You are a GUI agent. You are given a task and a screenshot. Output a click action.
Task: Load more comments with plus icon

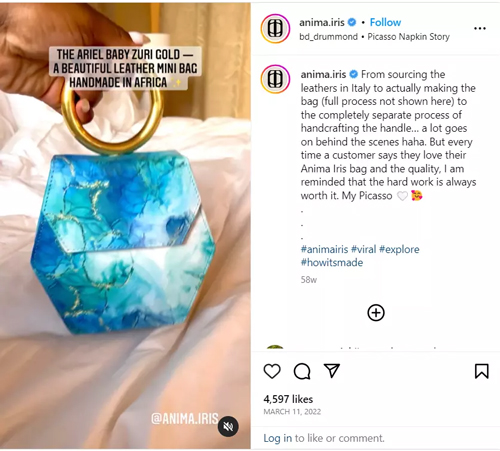point(376,313)
